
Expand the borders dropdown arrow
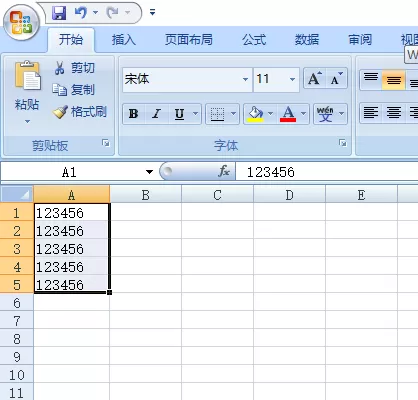point(234,114)
